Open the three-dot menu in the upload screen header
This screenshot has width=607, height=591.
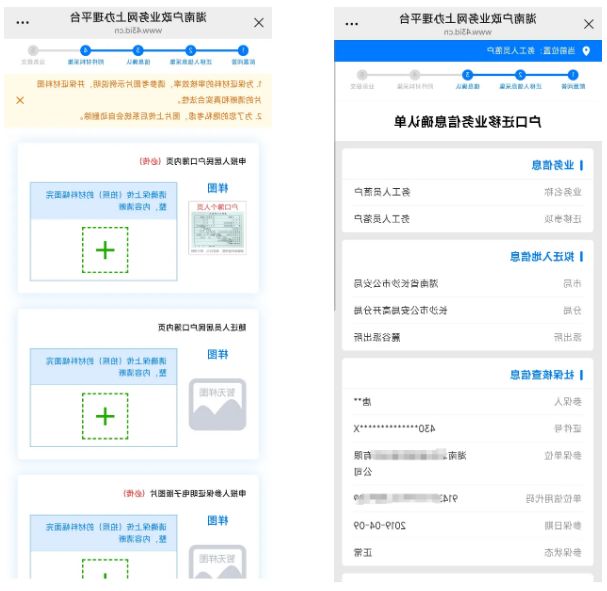pos(22,23)
